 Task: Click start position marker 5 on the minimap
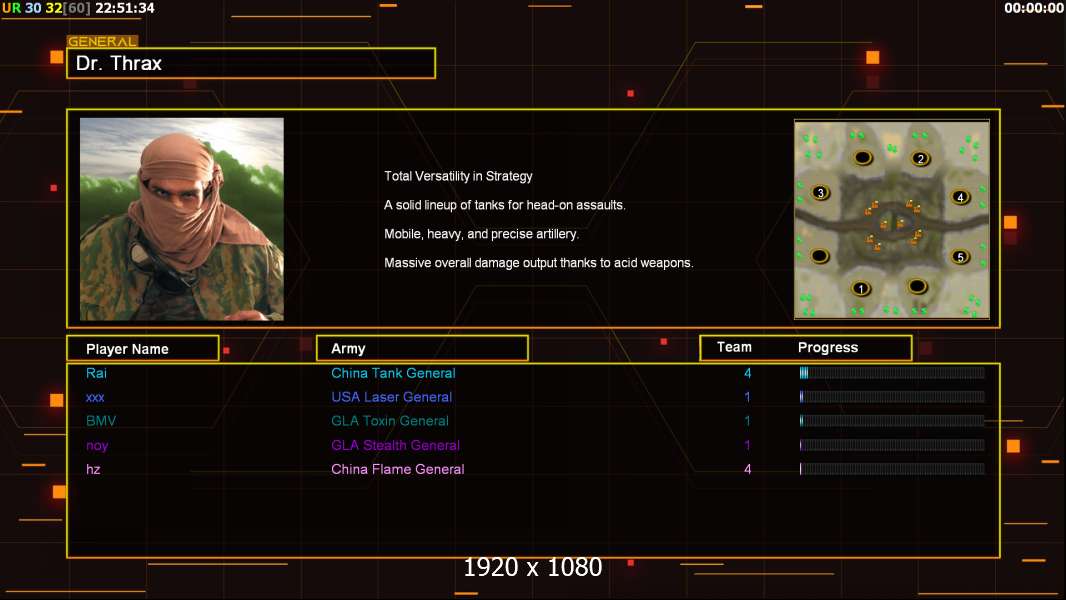[960, 257]
